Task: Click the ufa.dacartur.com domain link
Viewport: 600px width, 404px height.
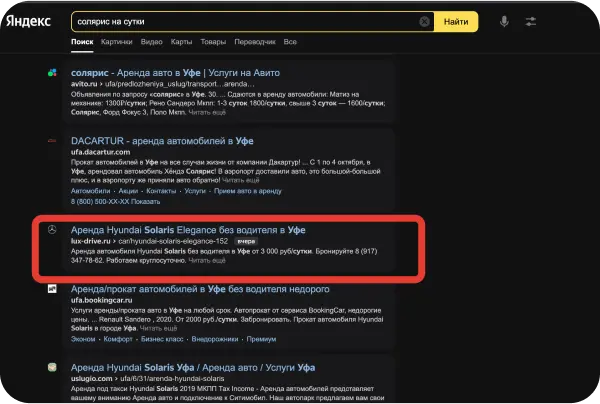Action: pyautogui.click(x=100, y=152)
